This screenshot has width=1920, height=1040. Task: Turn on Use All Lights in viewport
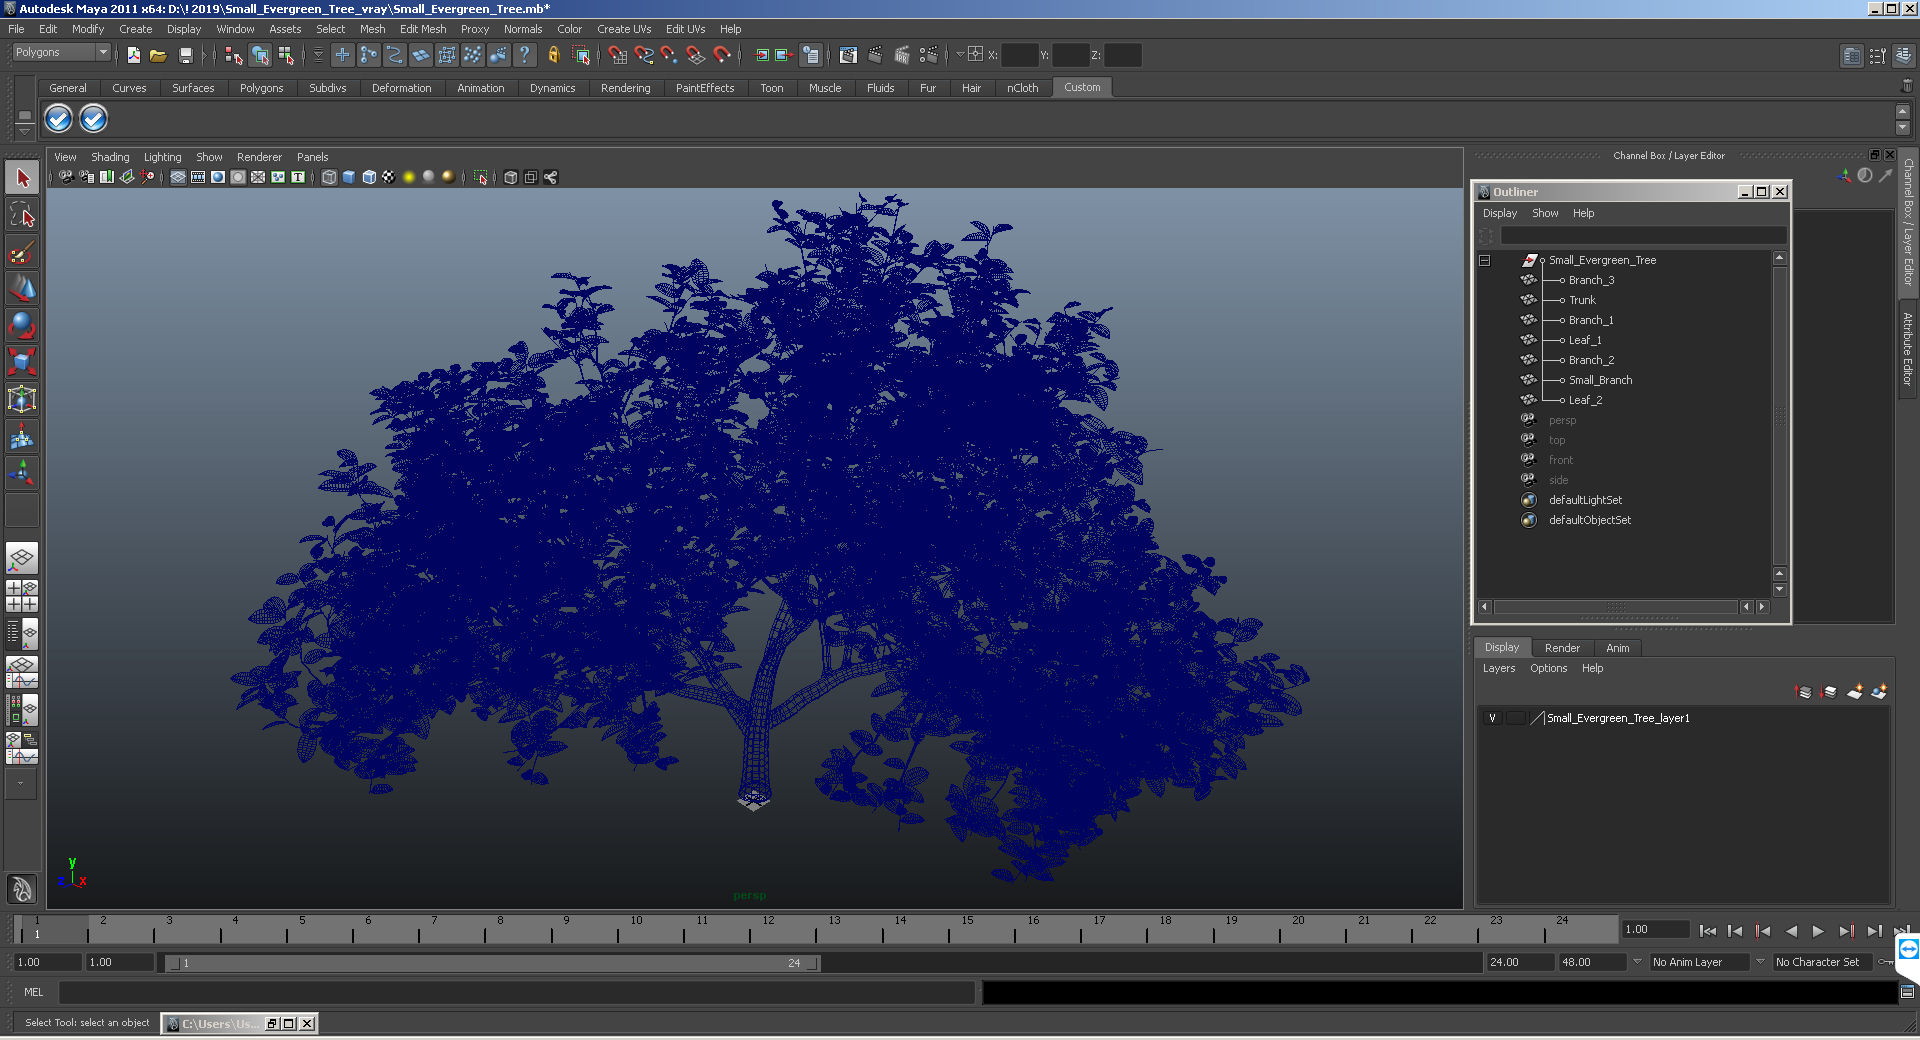(409, 177)
